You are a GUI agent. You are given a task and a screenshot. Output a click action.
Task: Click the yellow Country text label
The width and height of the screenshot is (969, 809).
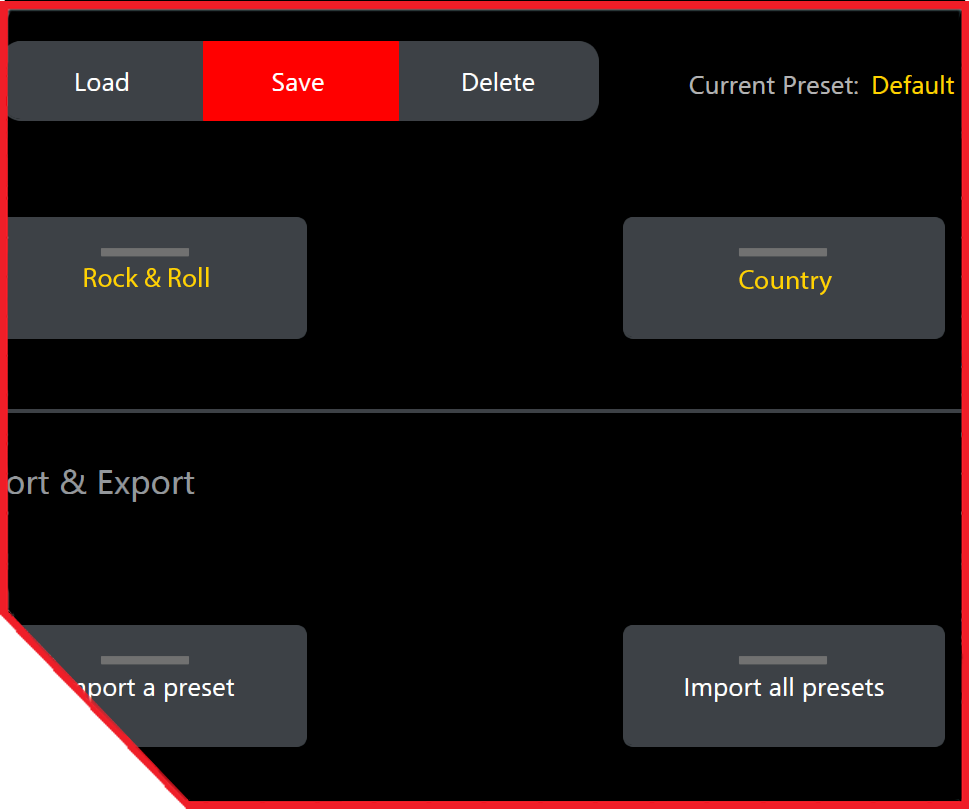tap(785, 280)
